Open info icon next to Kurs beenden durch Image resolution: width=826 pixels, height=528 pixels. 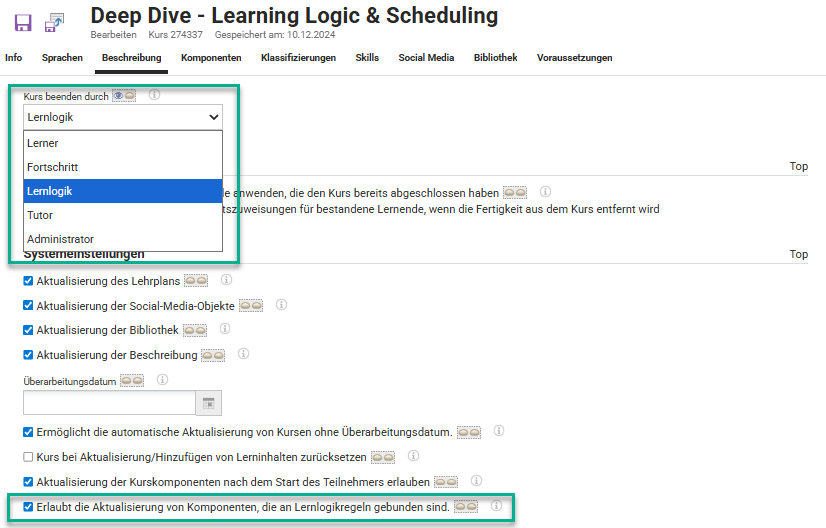(154, 95)
